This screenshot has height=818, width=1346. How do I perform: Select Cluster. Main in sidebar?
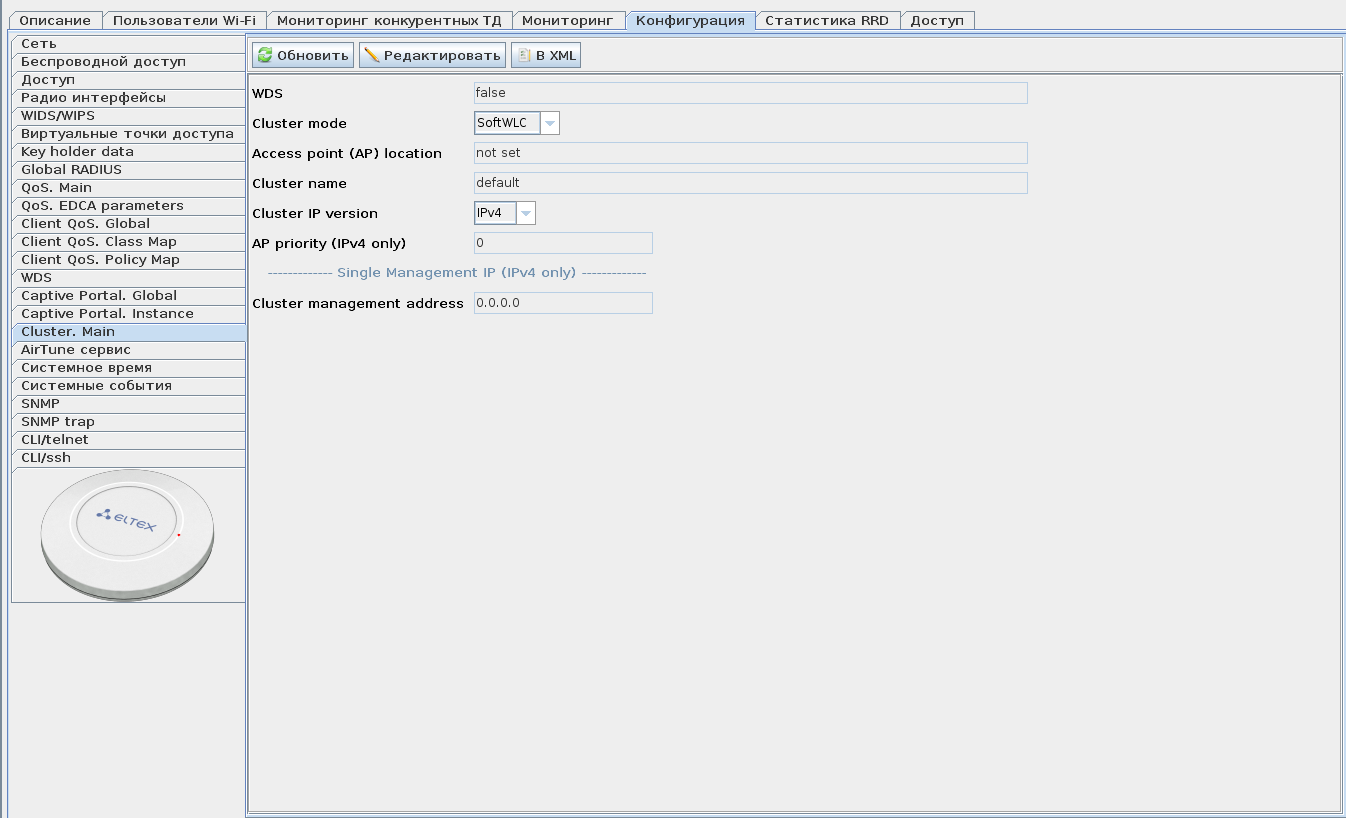click(x=128, y=332)
